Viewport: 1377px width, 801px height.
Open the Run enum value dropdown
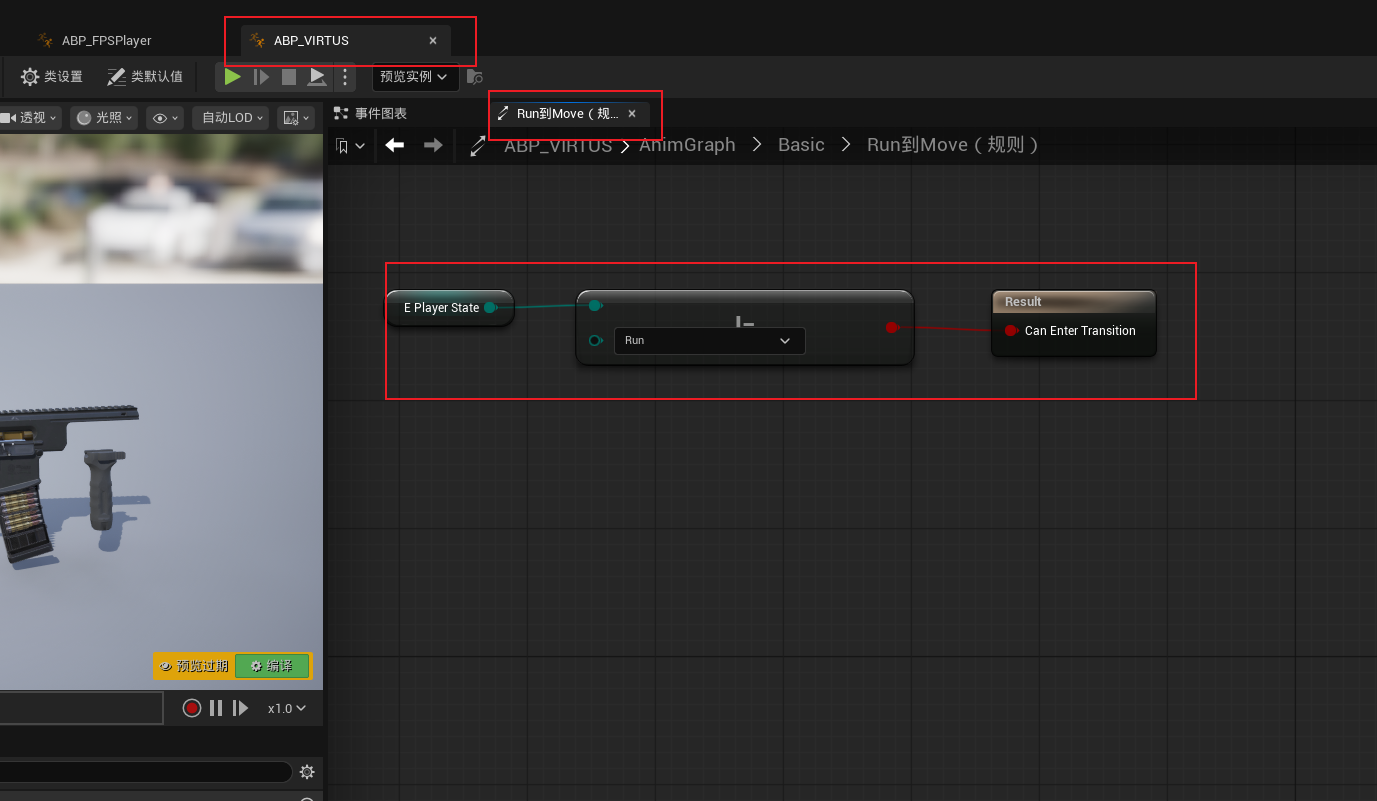point(709,341)
